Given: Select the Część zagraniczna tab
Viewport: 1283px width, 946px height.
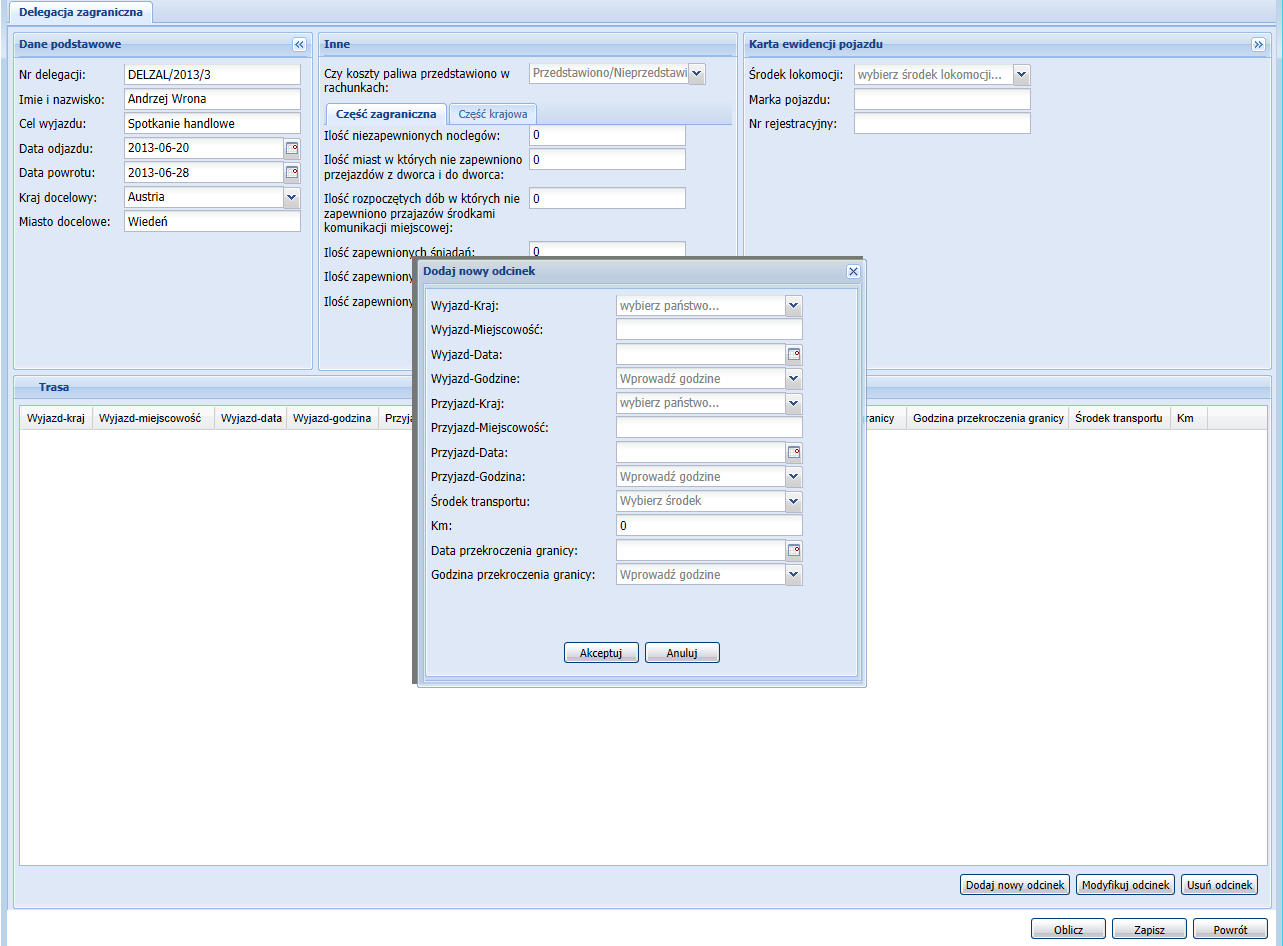Looking at the screenshot, I should 386,114.
